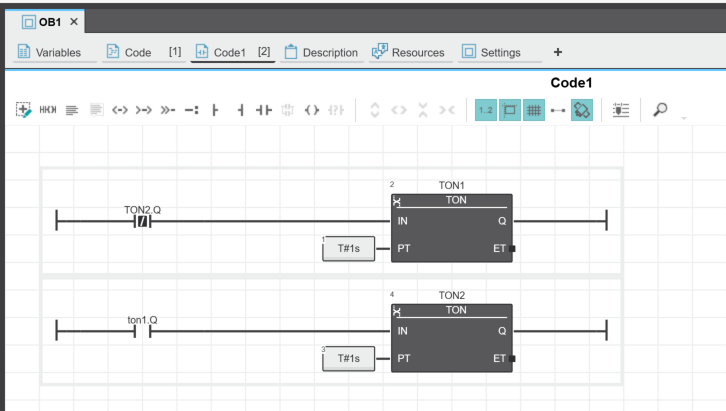Select the T#1s input on TON1
726x411 pixels.
pyautogui.click(x=348, y=250)
